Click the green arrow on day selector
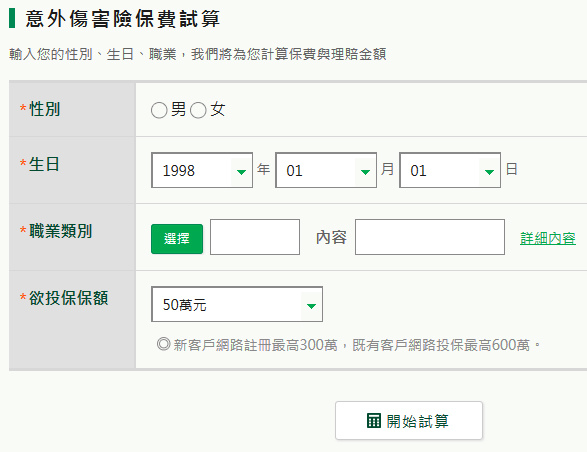Screen dimensions: 587x452 pyautogui.click(x=489, y=172)
